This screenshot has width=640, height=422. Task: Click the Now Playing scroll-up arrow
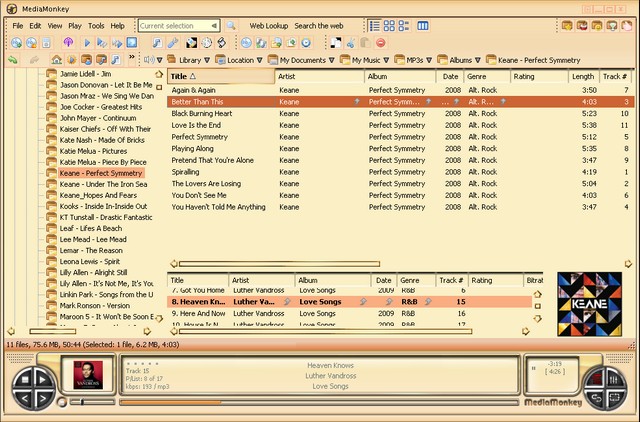pyautogui.click(x=538, y=294)
